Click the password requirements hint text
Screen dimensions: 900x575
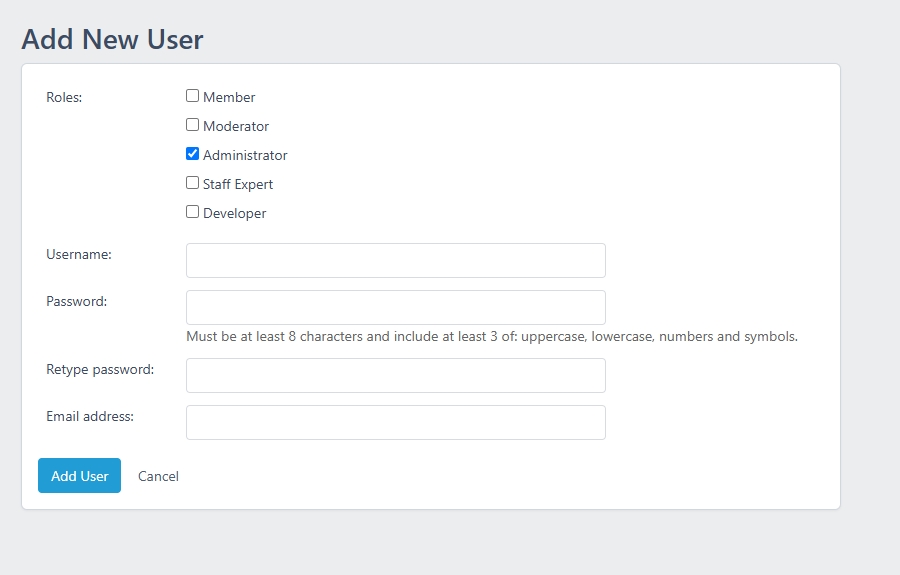[x=492, y=336]
